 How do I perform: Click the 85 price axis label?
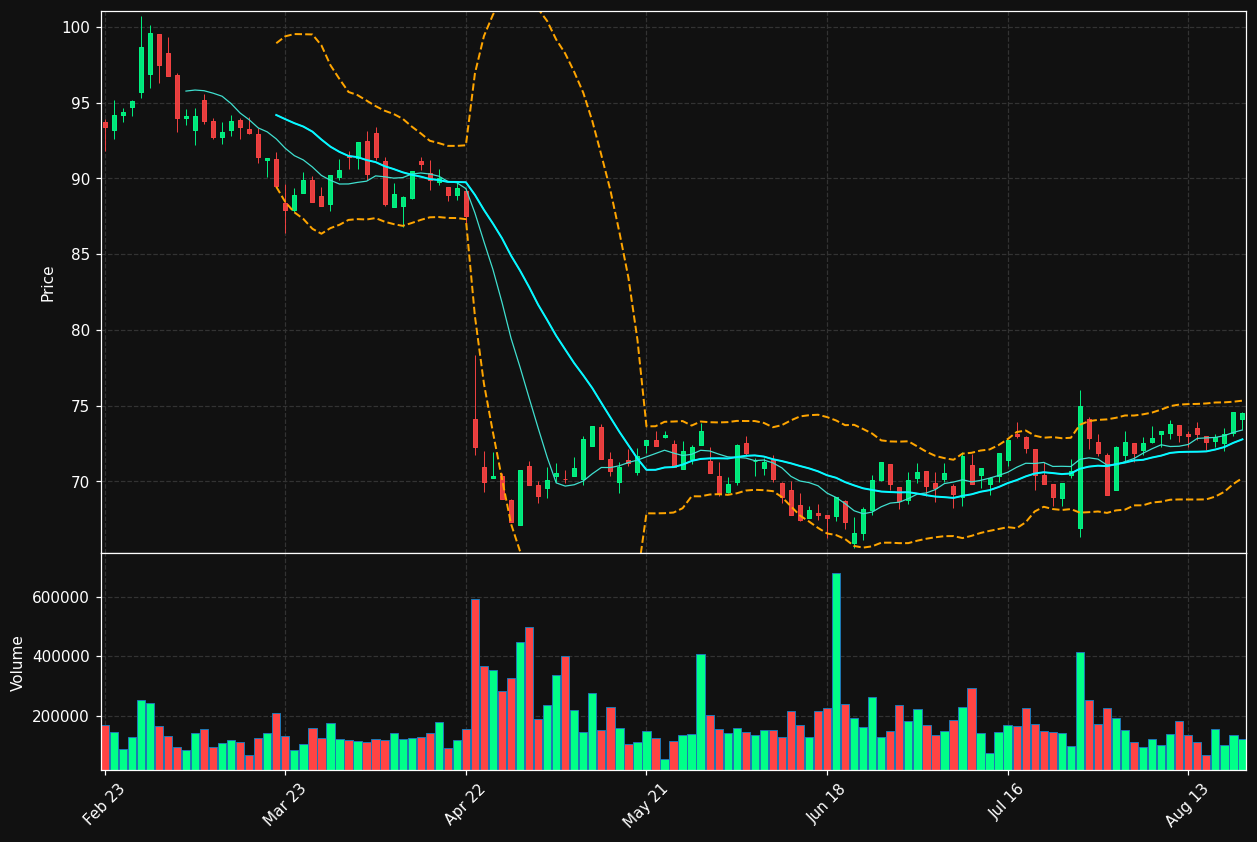[x=79, y=255]
